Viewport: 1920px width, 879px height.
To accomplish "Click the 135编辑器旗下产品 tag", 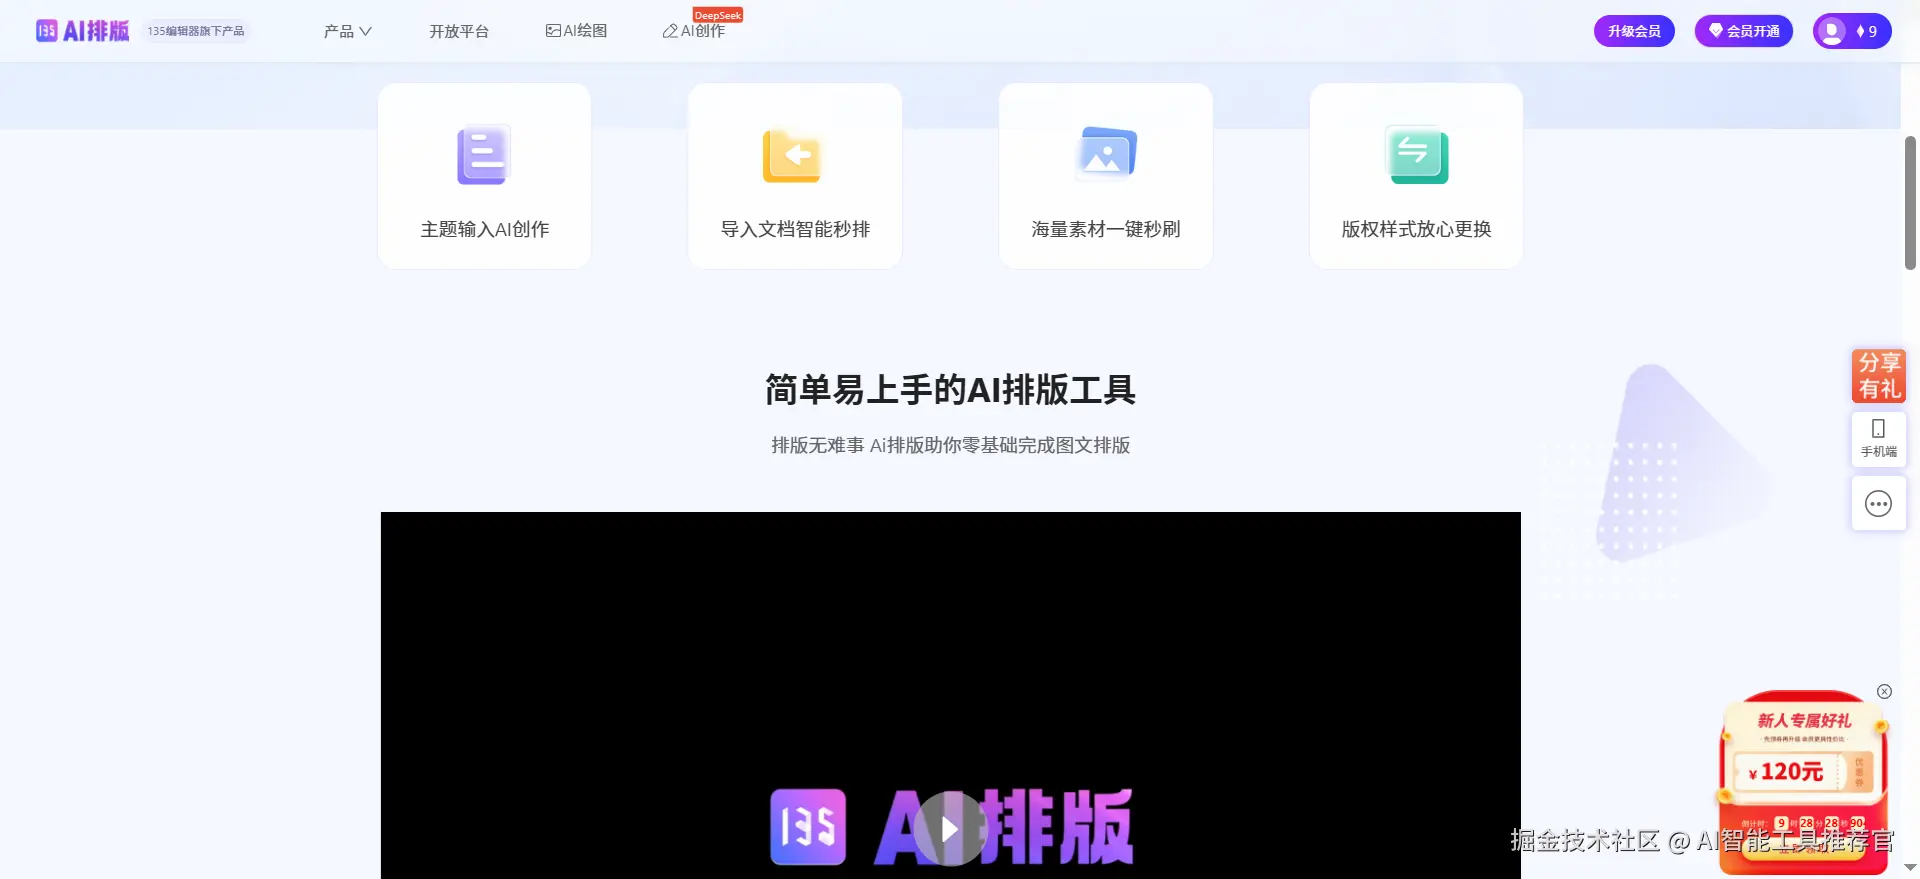I will [x=196, y=31].
